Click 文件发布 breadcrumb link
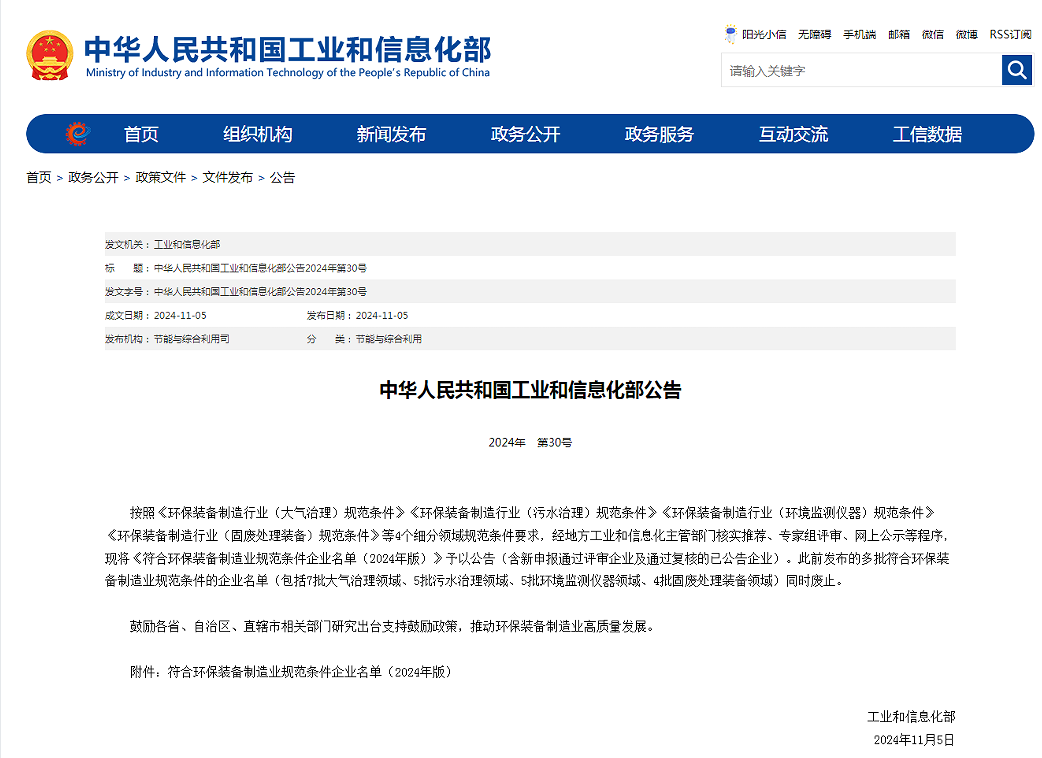Viewport: 1042px width, 758px height. [x=228, y=178]
